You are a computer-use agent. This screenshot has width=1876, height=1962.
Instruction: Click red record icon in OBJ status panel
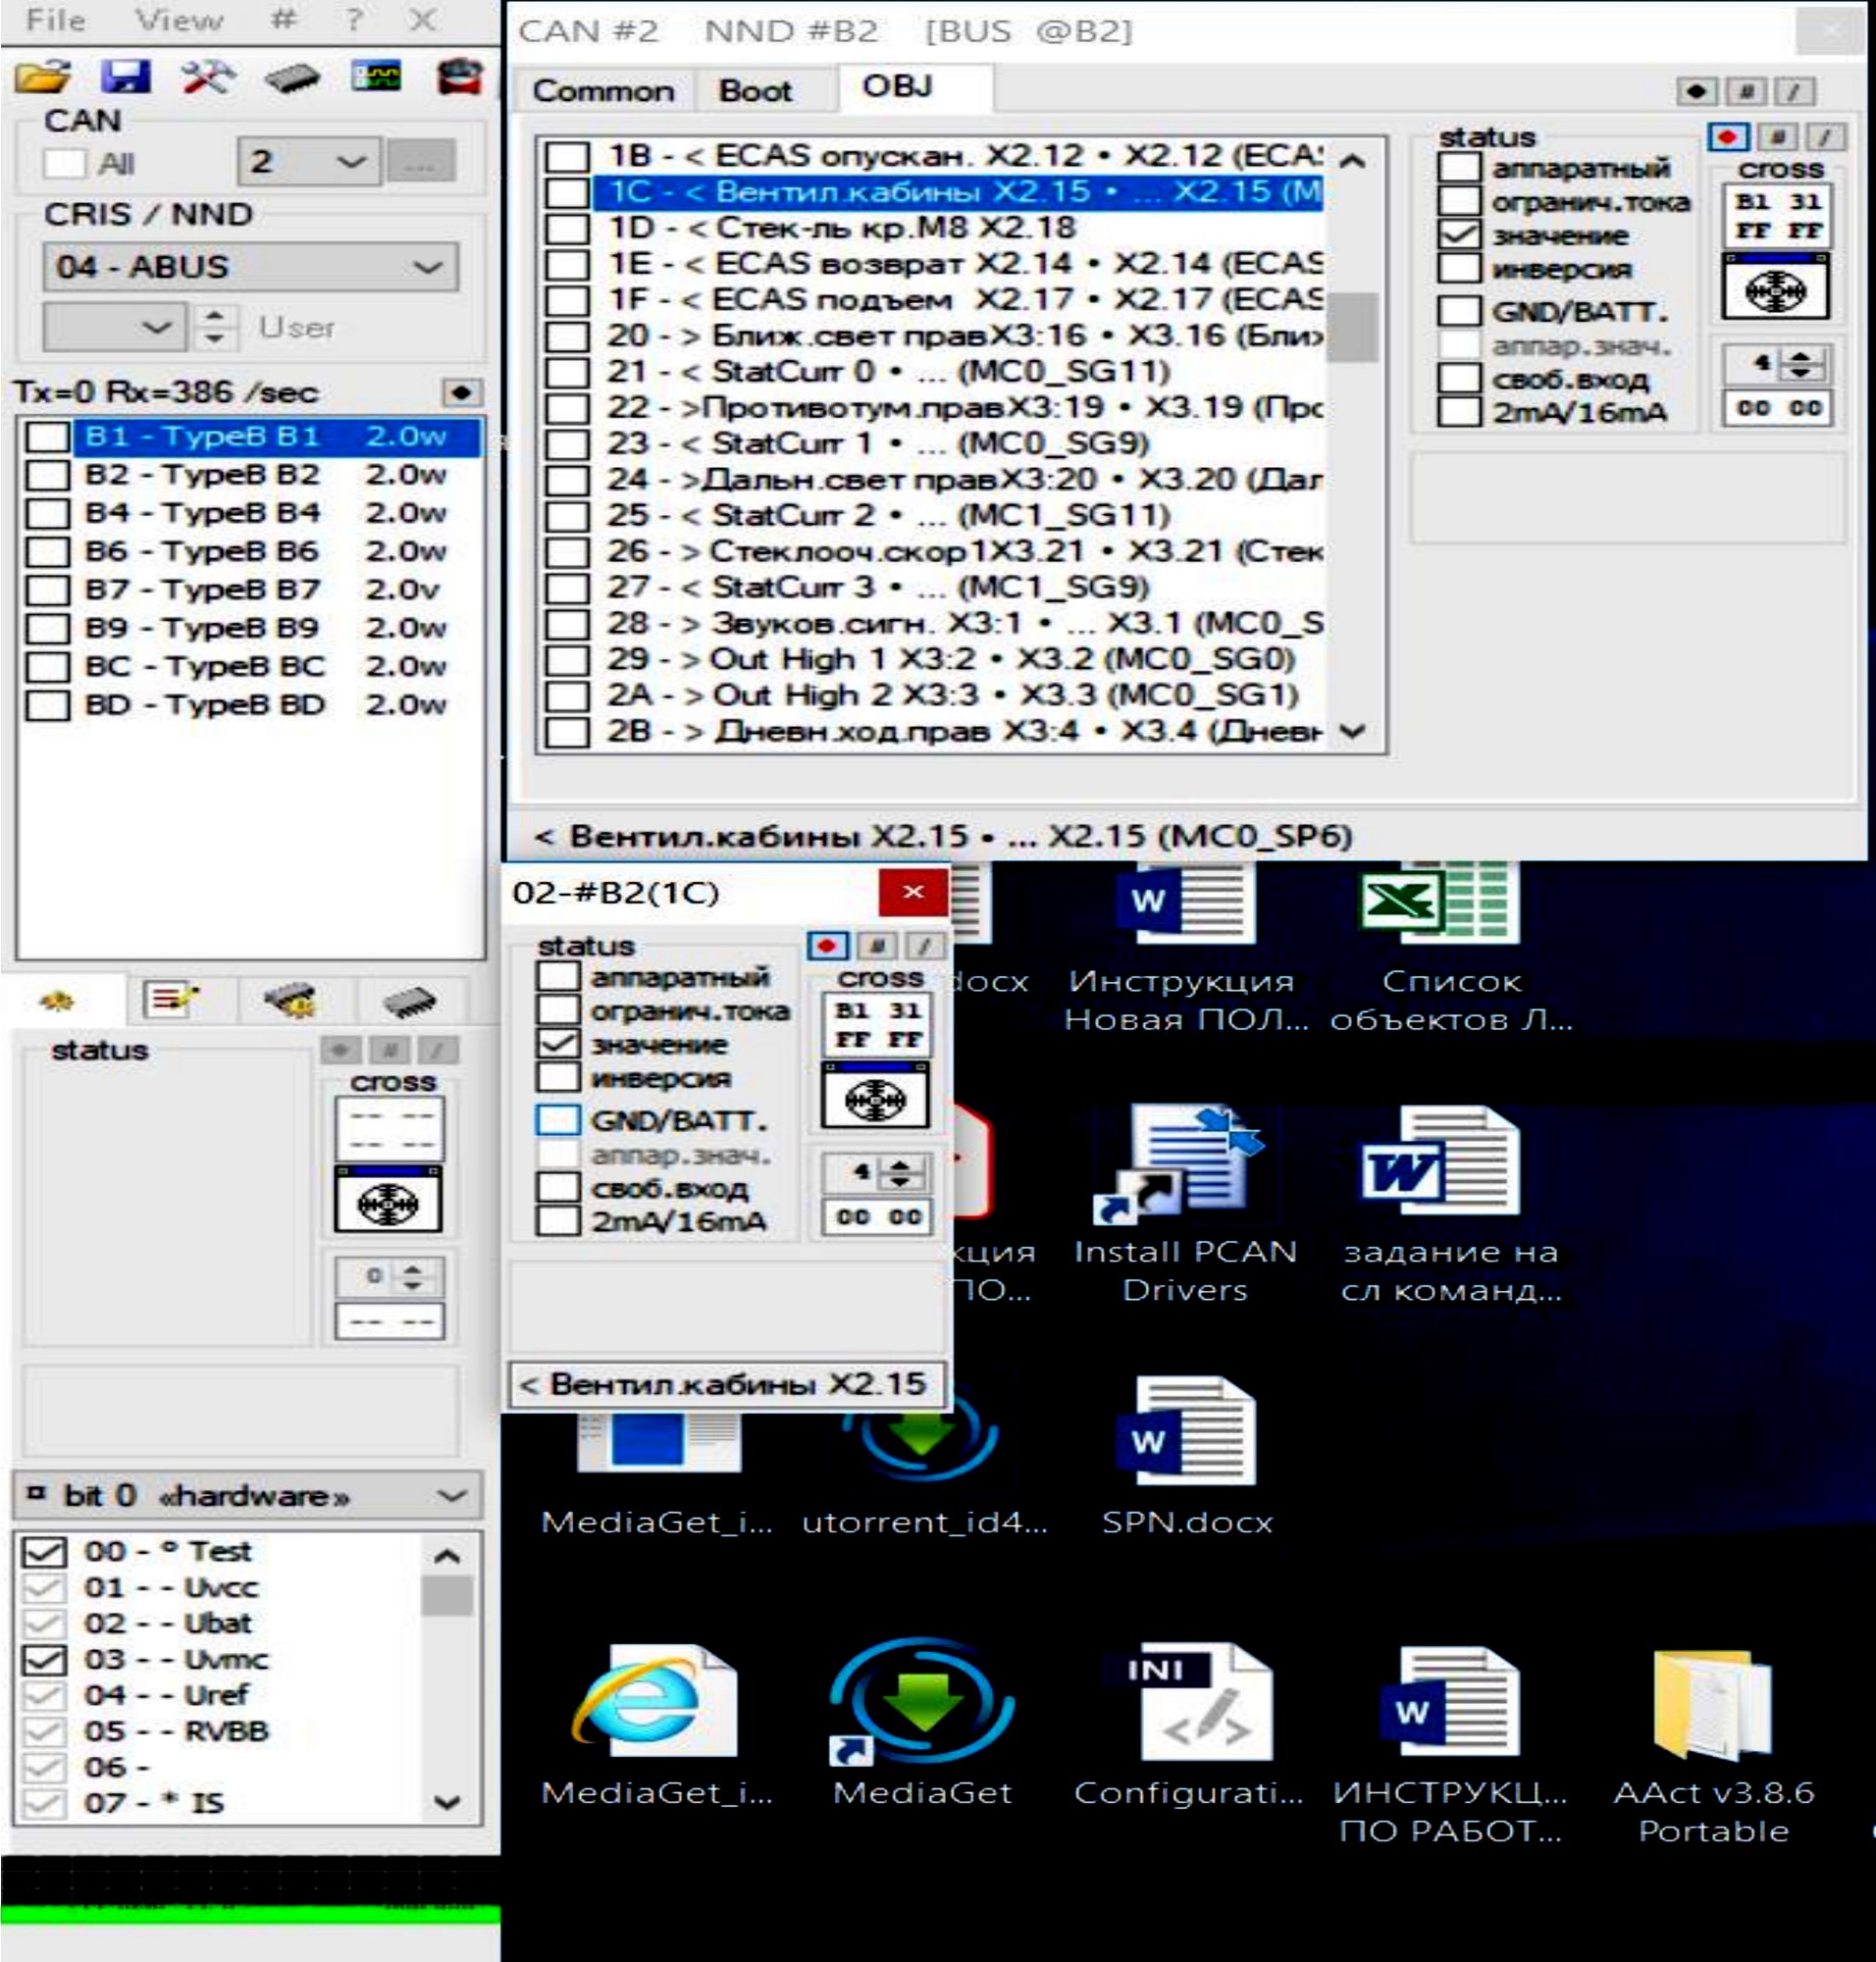coord(1727,137)
